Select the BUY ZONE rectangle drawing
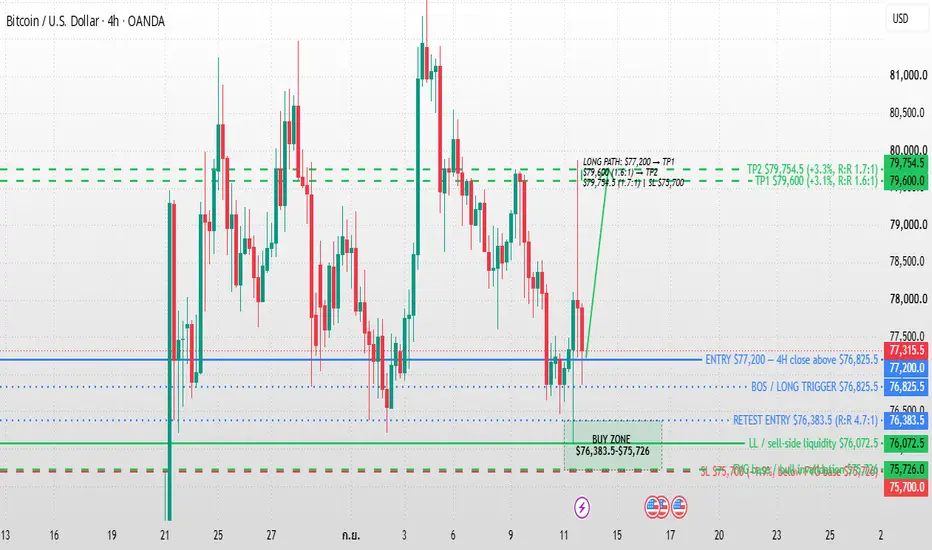Screen dimensions: 932x550 [x=613, y=445]
